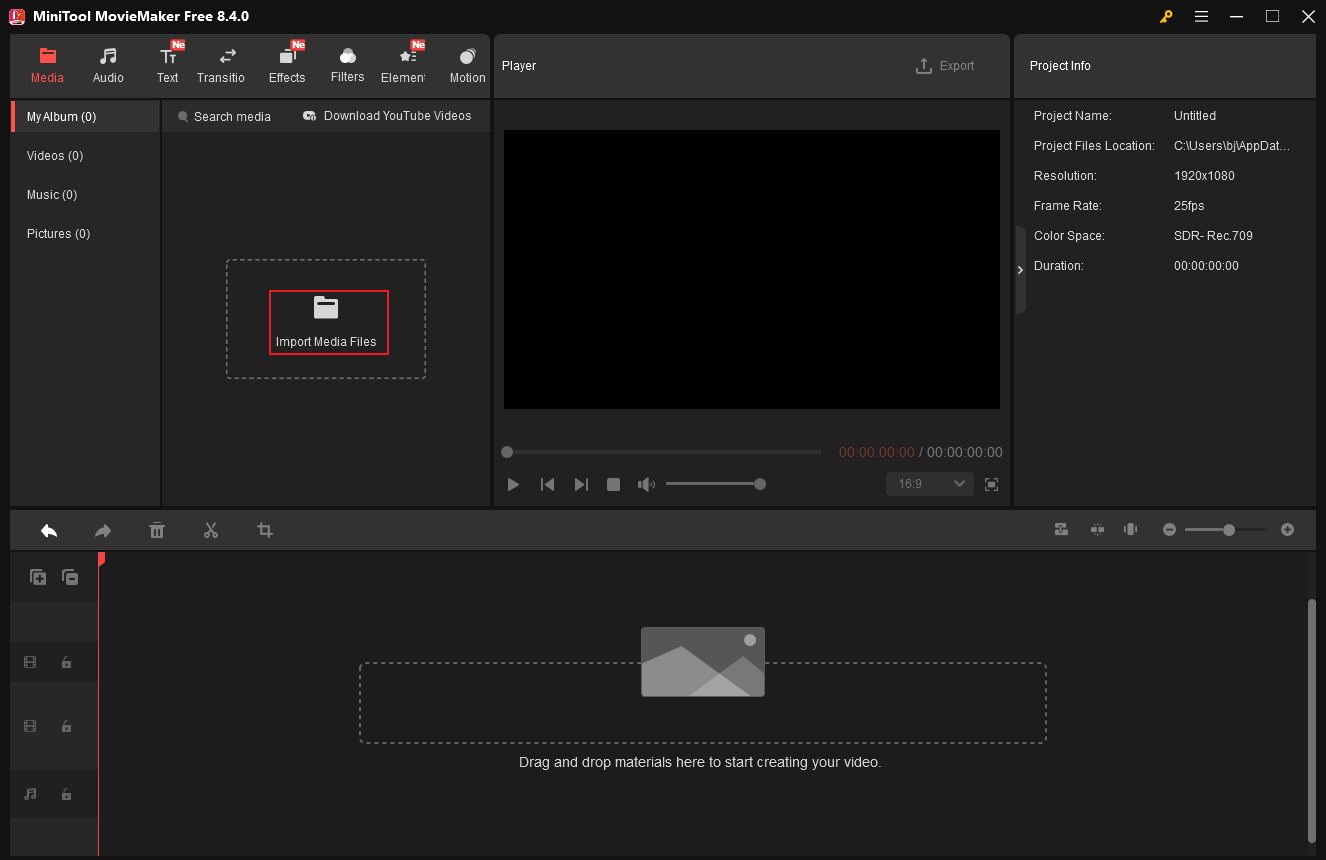Enter full screen with the player expand icon
Image resolution: width=1326 pixels, height=860 pixels.
[991, 484]
